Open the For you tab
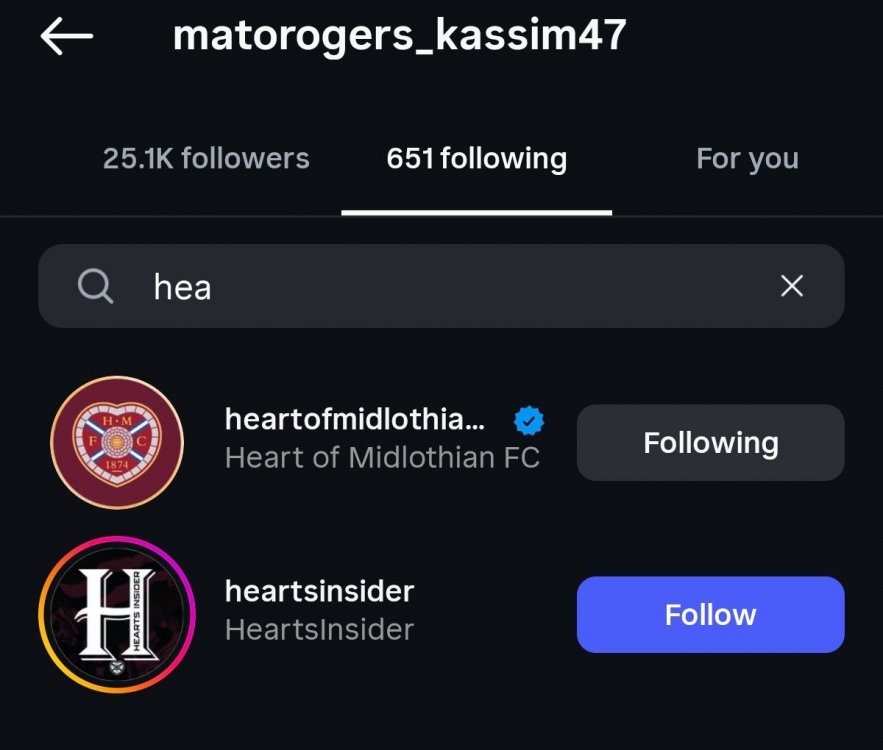The image size is (883, 750). [x=747, y=158]
